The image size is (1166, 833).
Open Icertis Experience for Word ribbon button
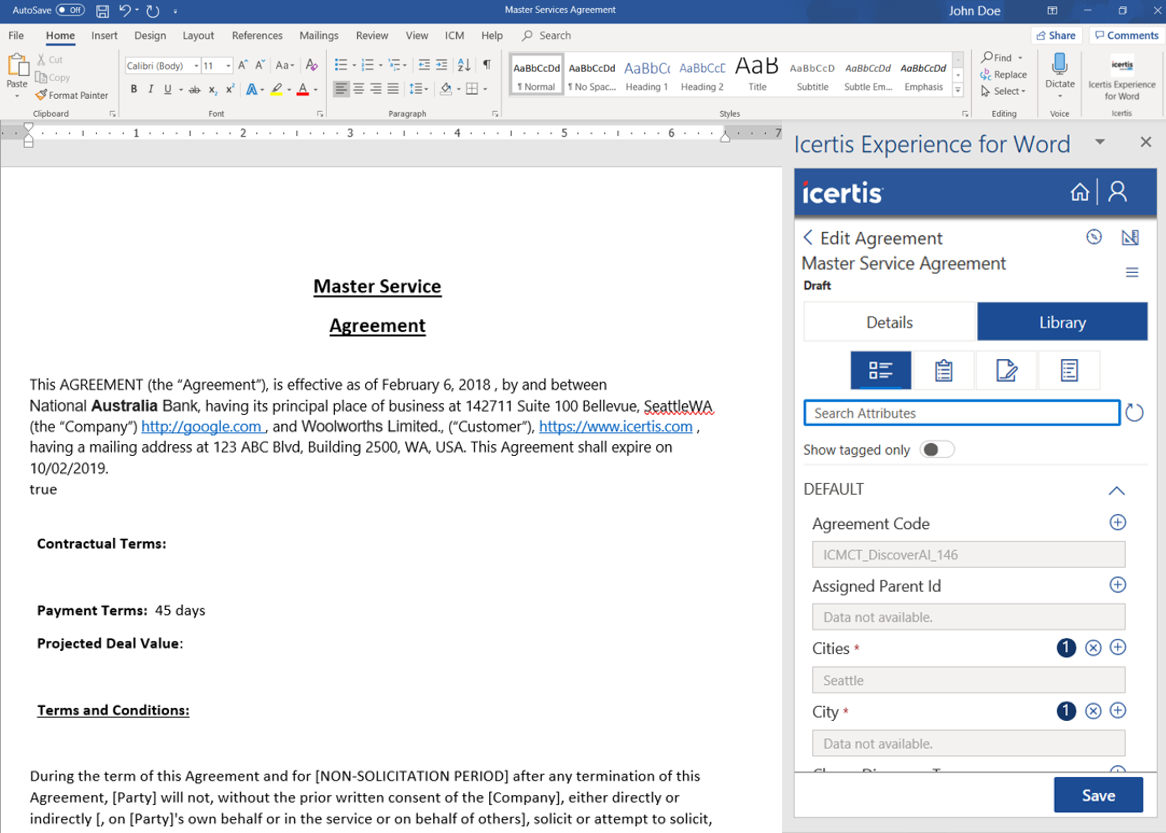1121,79
